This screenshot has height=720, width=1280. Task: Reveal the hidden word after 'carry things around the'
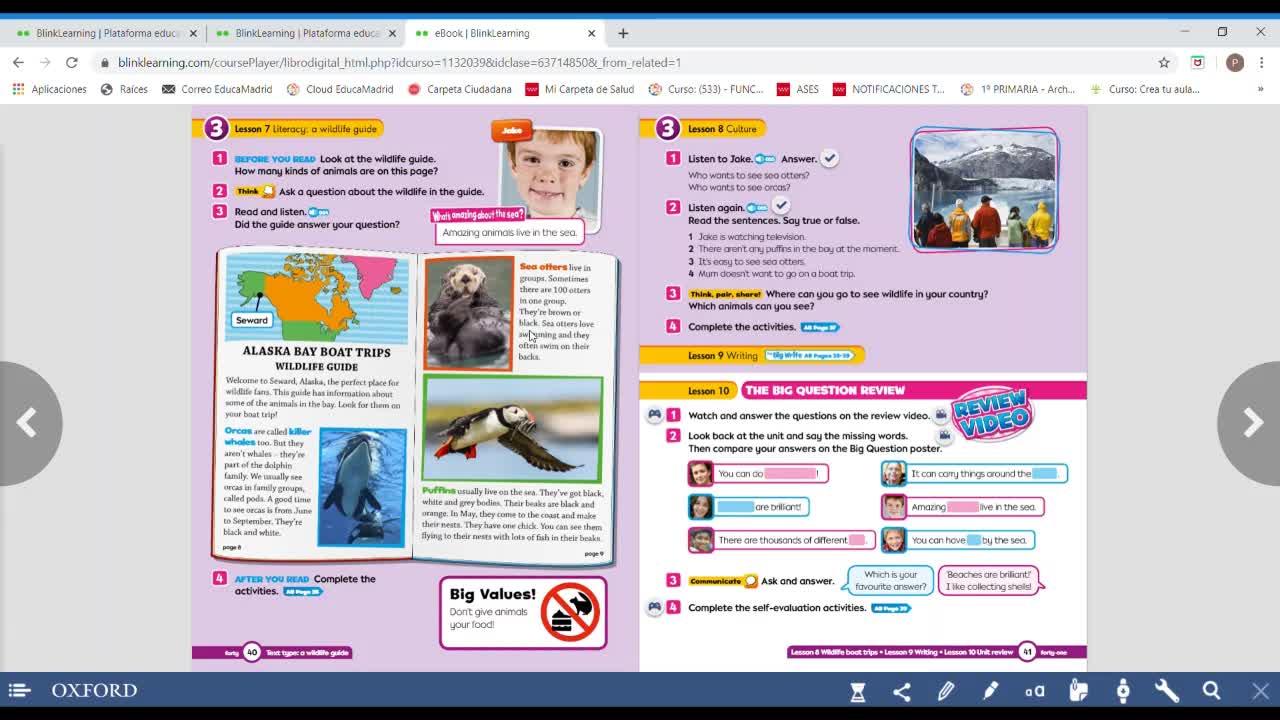pyautogui.click(x=1044, y=474)
